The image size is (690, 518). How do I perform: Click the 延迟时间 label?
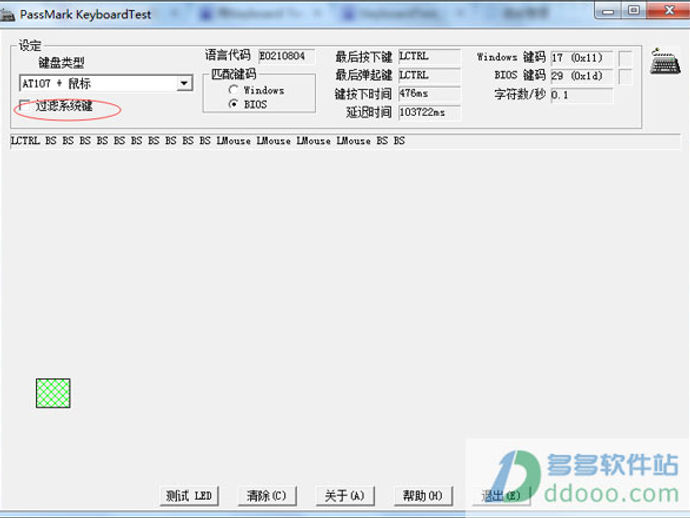(x=368, y=113)
